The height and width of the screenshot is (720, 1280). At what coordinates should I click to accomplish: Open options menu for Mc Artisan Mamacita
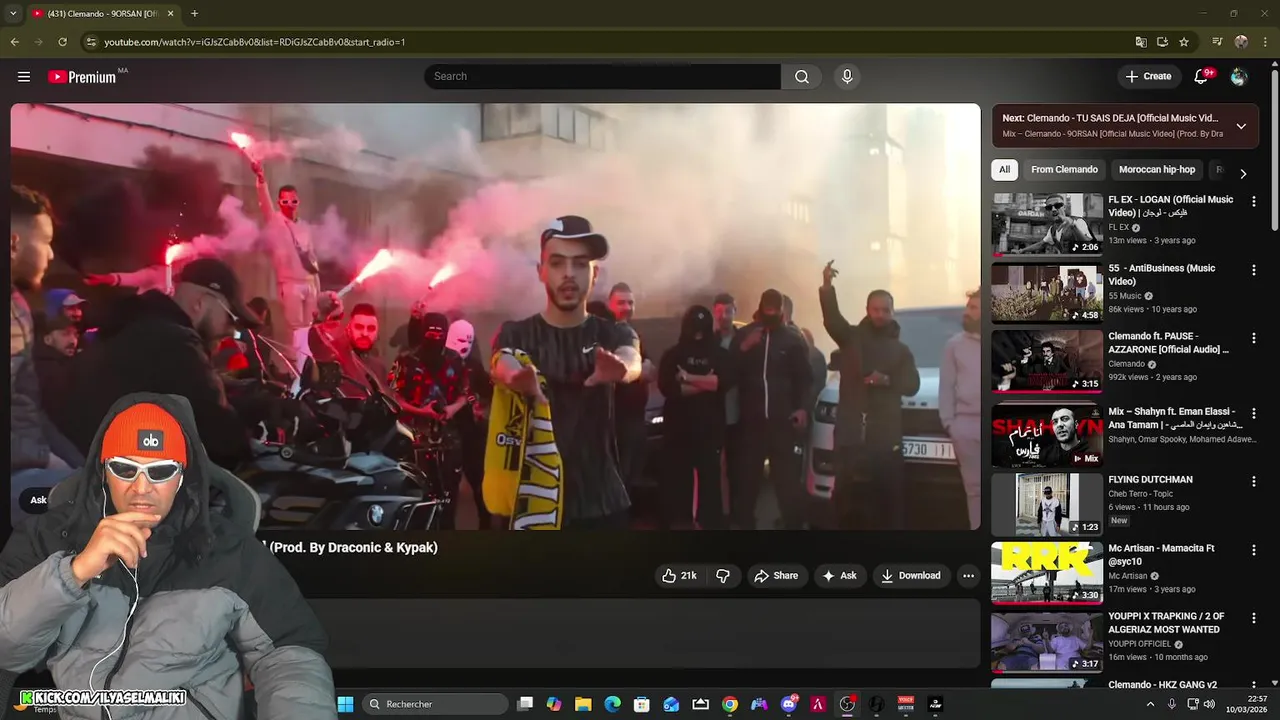click(x=1254, y=550)
